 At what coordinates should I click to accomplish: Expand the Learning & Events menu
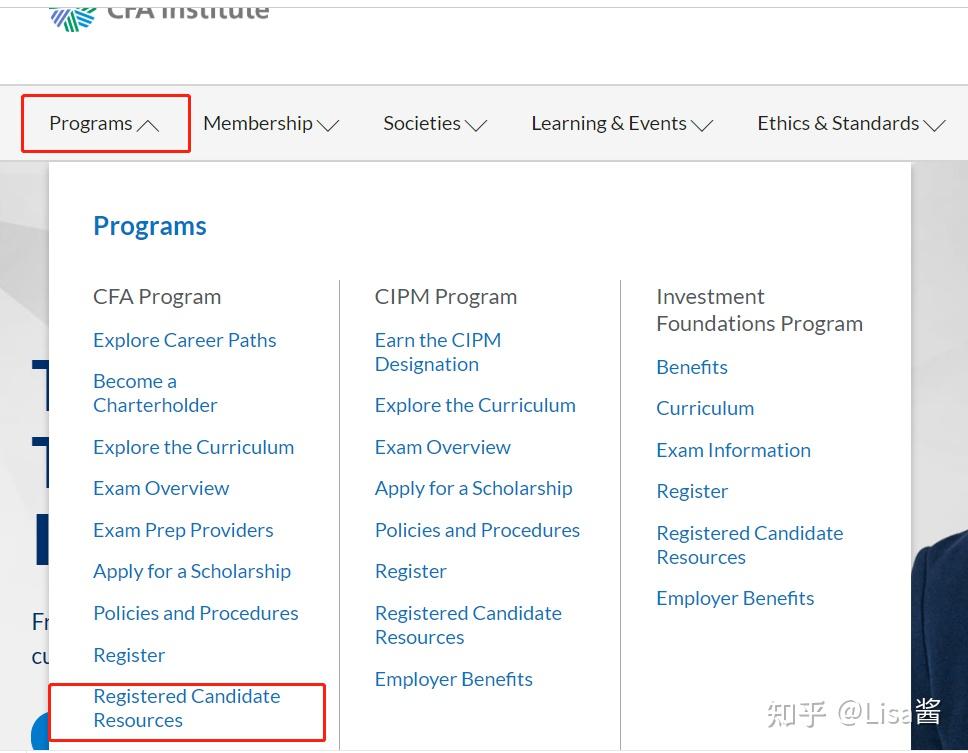(x=621, y=124)
